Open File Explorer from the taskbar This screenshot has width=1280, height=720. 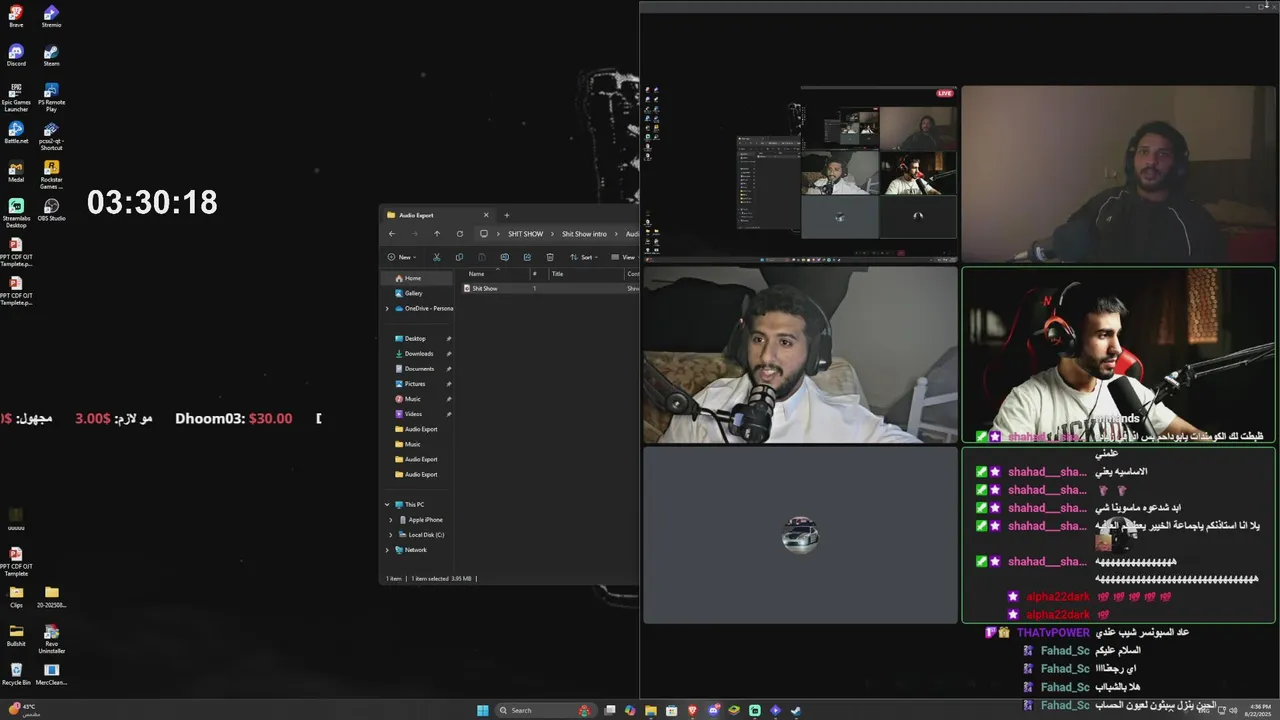click(x=651, y=710)
